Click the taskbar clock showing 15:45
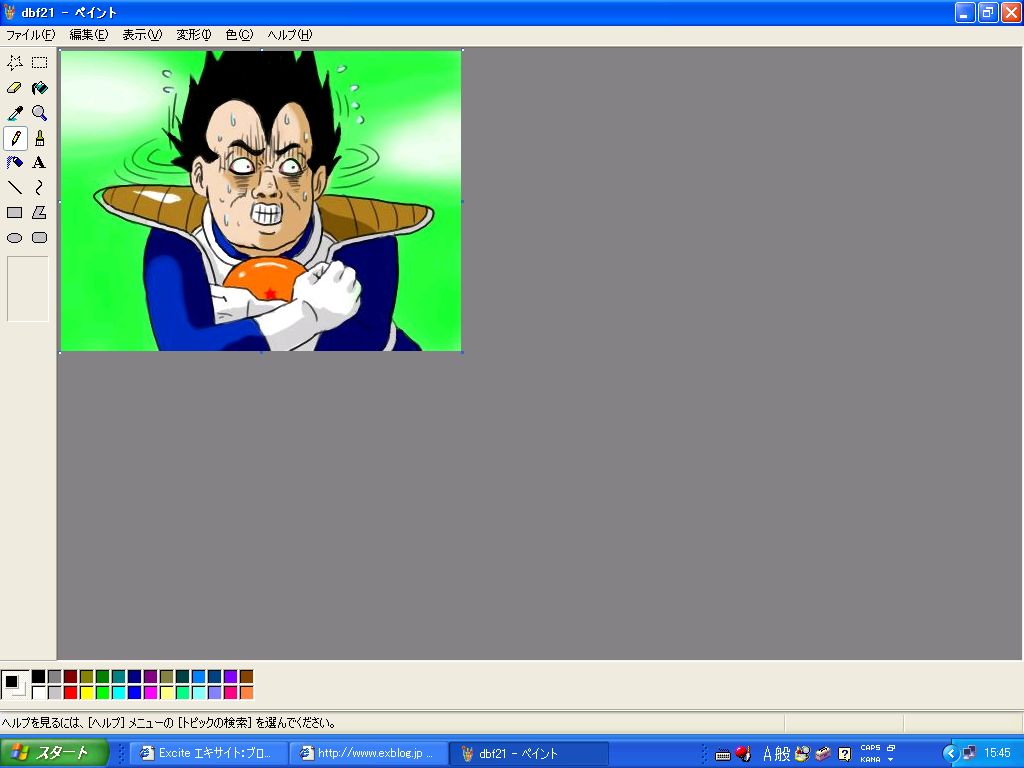The width and height of the screenshot is (1024, 768). pyautogui.click(x=997, y=753)
